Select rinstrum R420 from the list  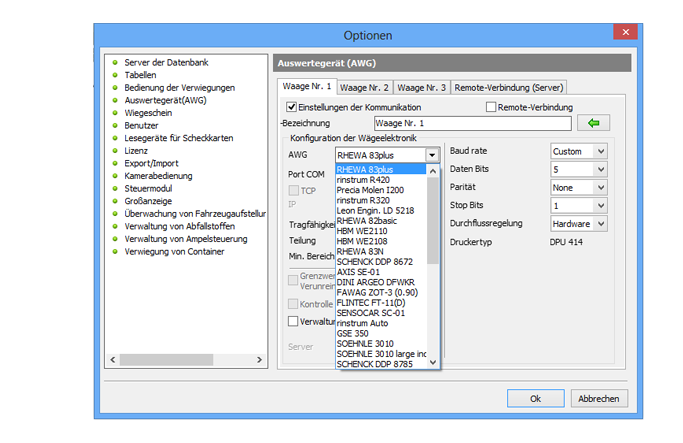click(362, 181)
